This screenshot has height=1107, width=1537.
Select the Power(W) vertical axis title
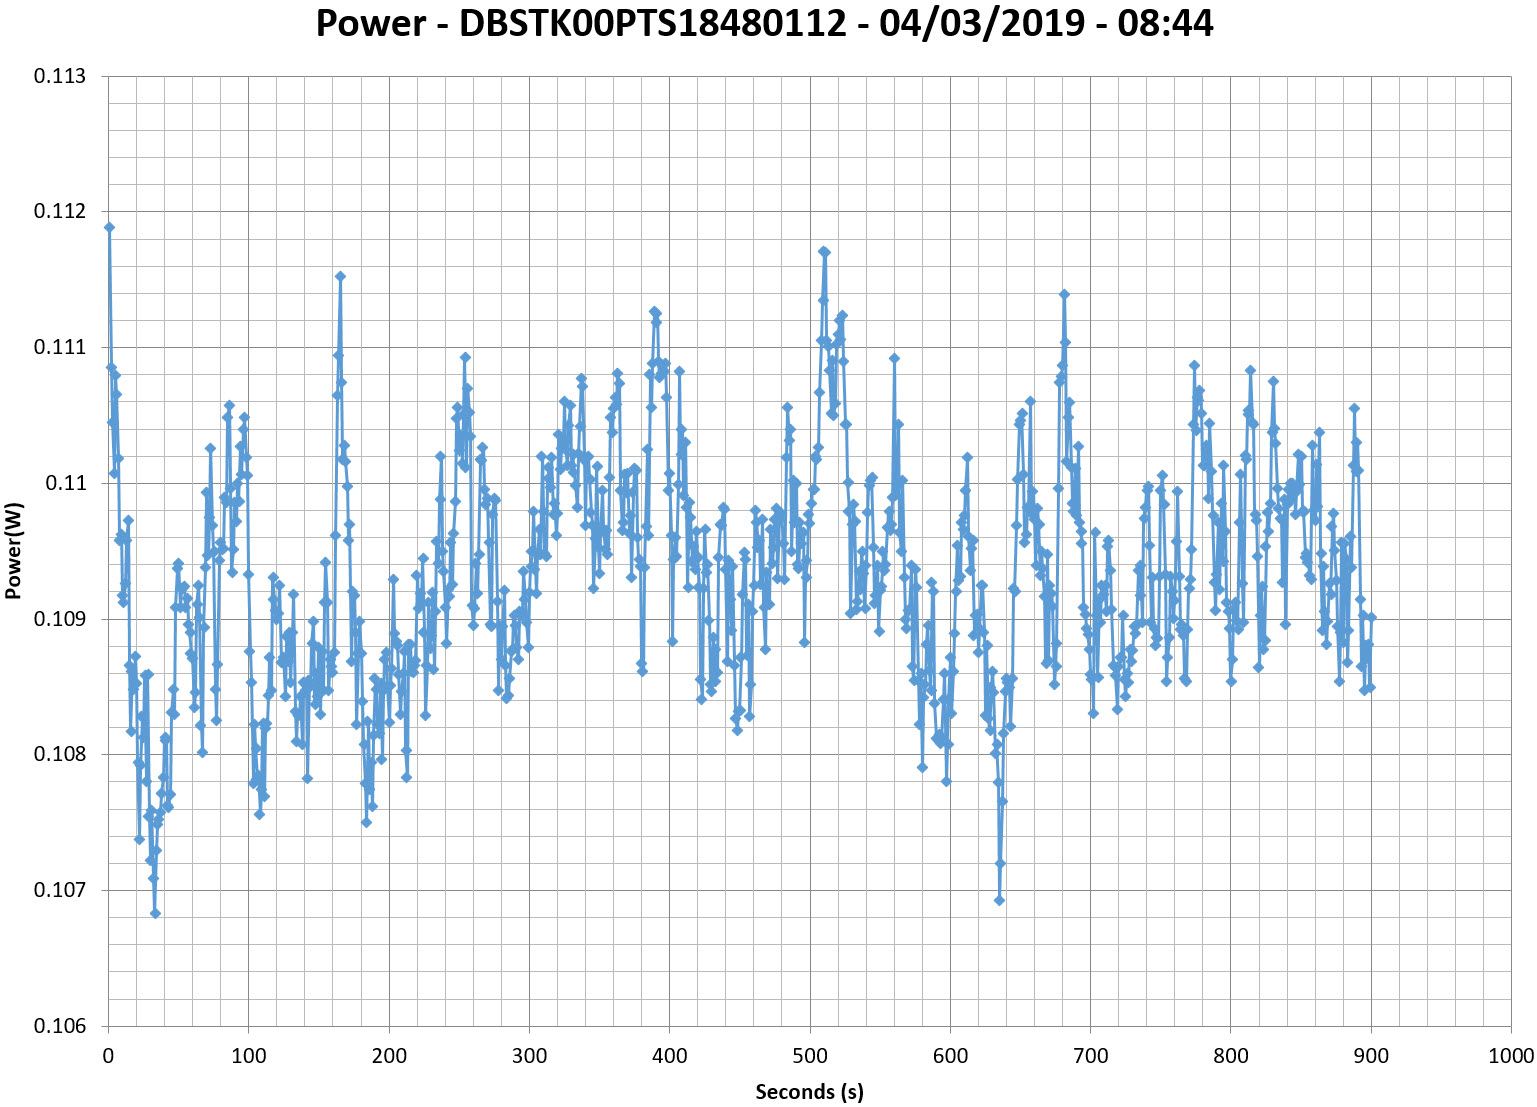tap(13, 550)
